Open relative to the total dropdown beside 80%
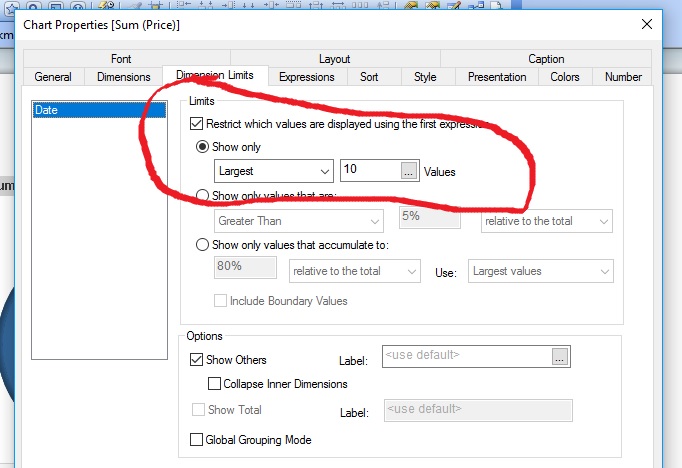 pyautogui.click(x=354, y=271)
